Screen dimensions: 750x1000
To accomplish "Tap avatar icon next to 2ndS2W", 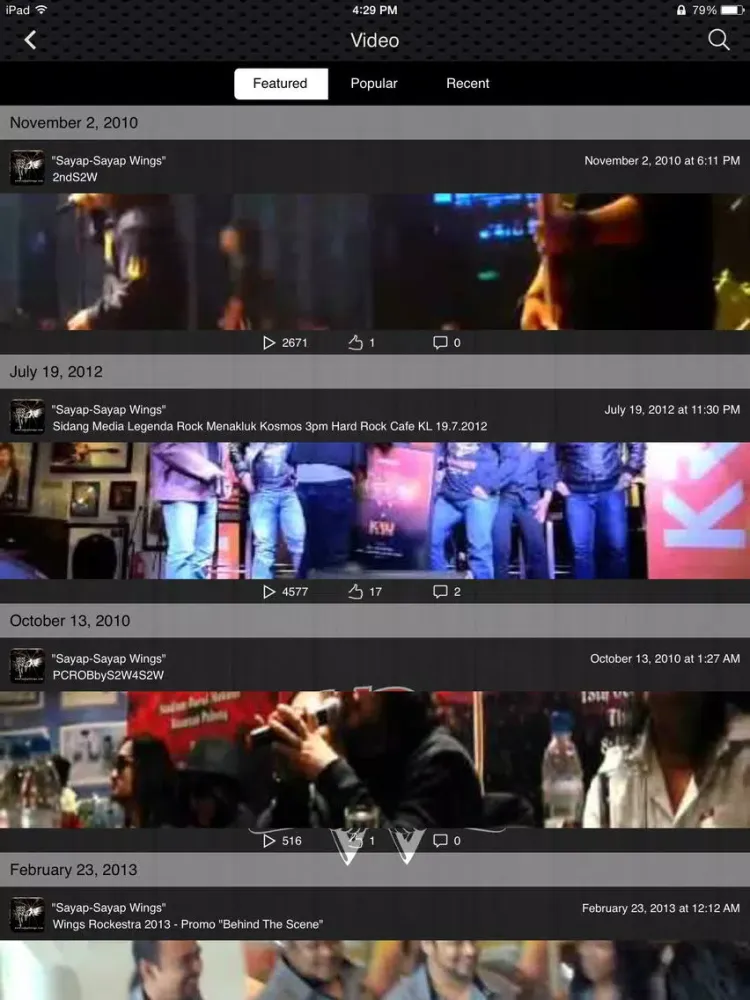I will tap(27, 168).
